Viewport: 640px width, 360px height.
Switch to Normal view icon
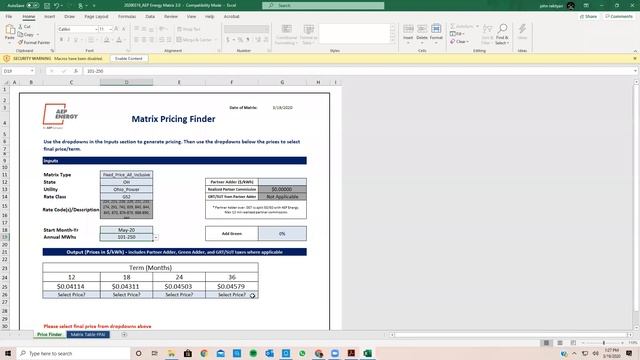point(546,343)
